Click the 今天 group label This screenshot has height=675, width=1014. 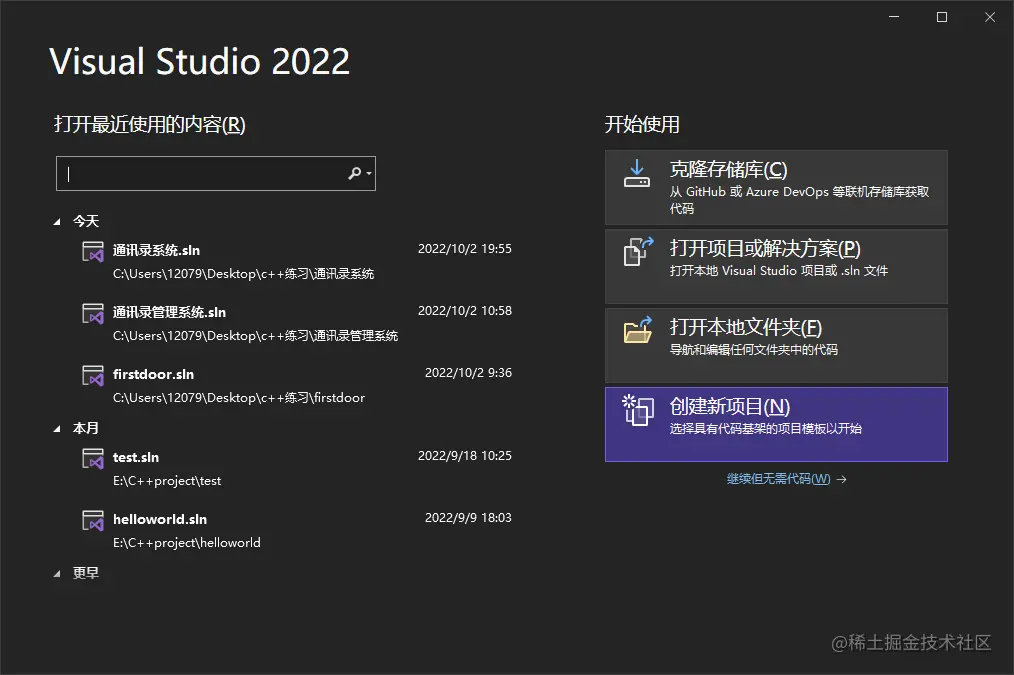pyautogui.click(x=85, y=221)
